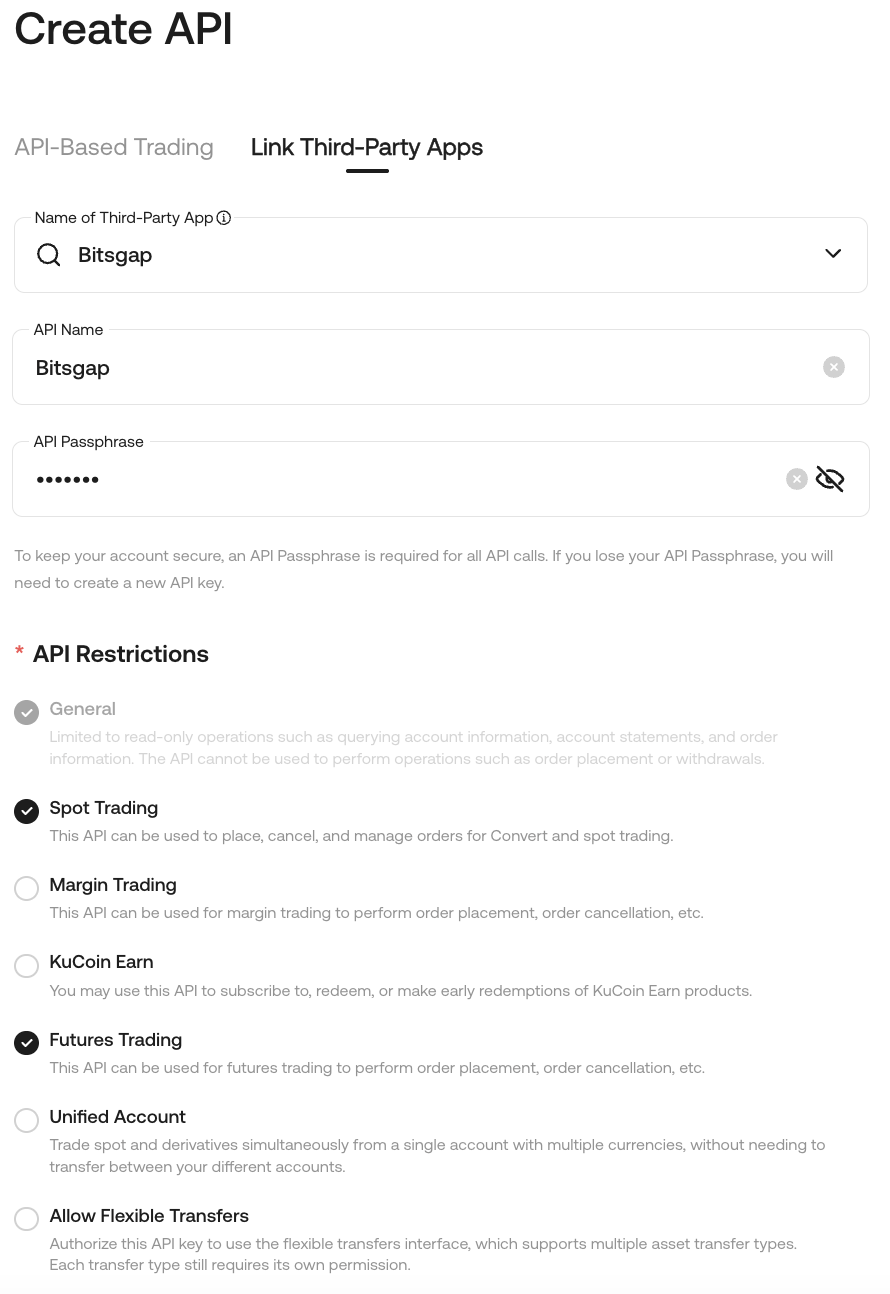Click into the API Name input field
The height and width of the screenshot is (1294, 890).
[x=420, y=368]
